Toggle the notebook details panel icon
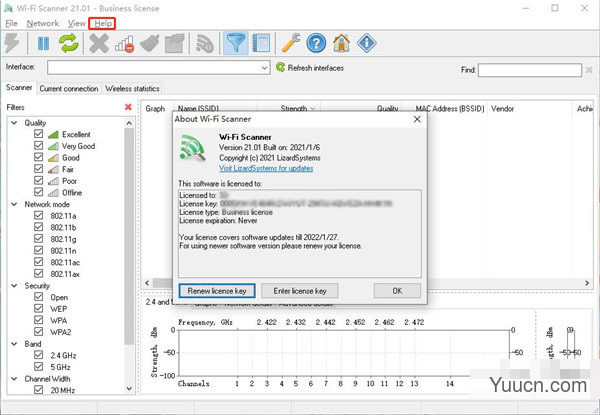Image resolution: width=600 pixels, height=415 pixels. pyautogui.click(x=261, y=43)
